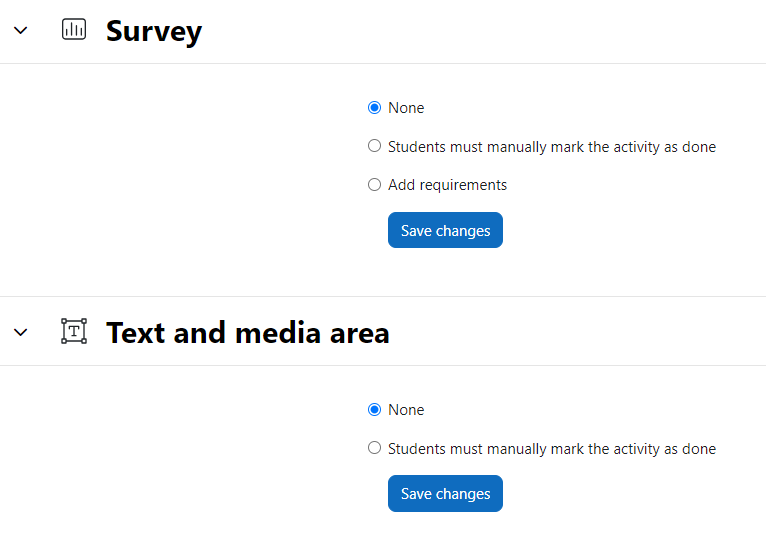
Task: Click Text and media's 'Students must manually mark' label
Action: click(552, 449)
